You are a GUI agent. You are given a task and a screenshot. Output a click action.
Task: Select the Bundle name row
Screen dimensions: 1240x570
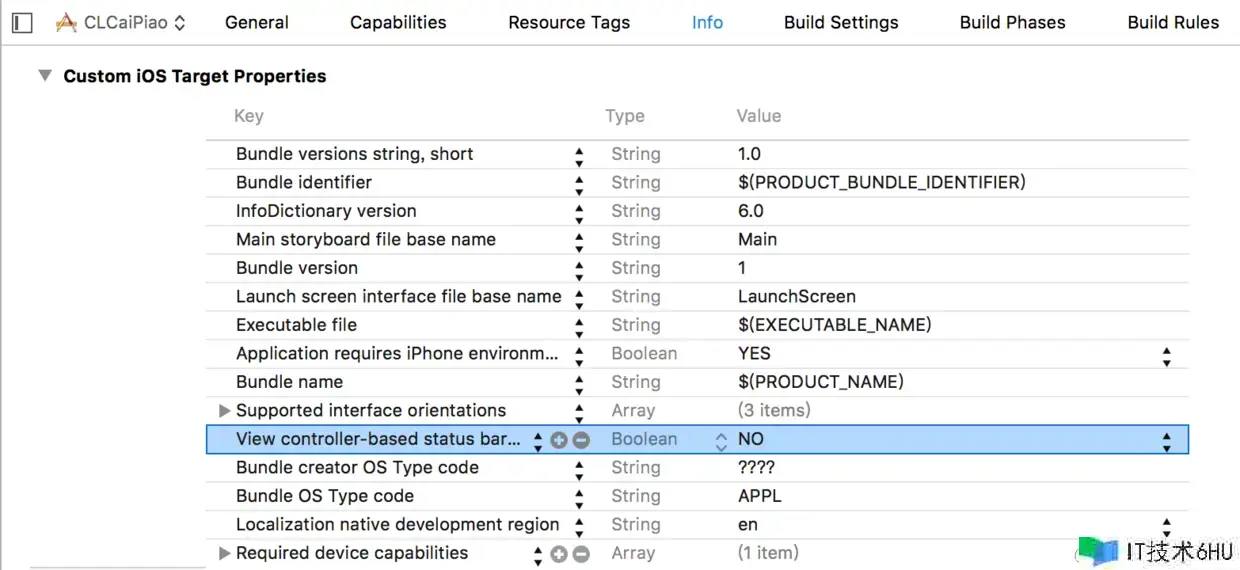click(x=289, y=383)
